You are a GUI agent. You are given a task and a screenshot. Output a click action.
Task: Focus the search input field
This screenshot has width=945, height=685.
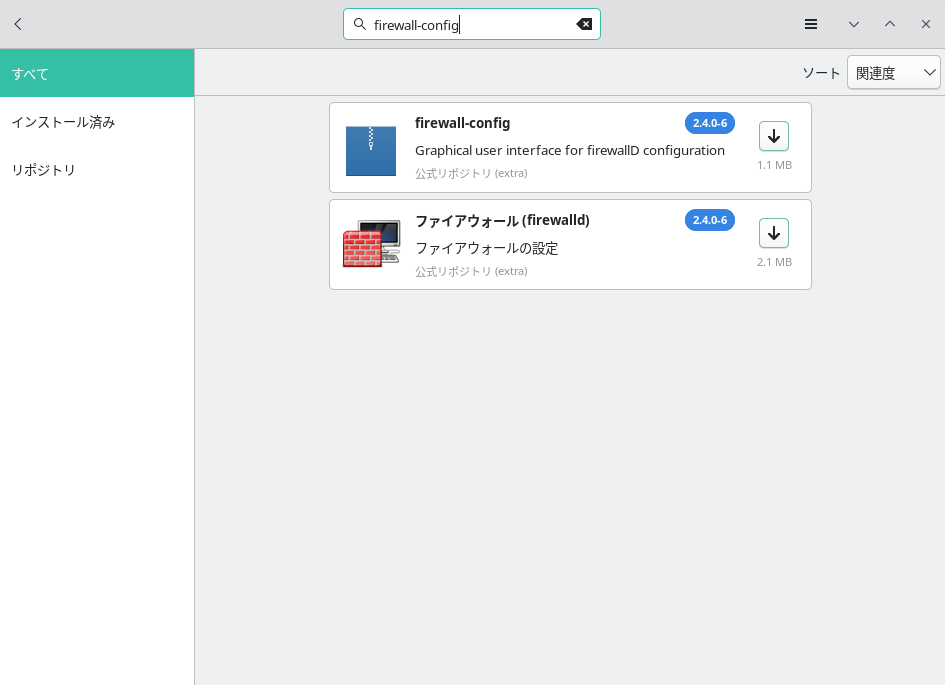[470, 24]
